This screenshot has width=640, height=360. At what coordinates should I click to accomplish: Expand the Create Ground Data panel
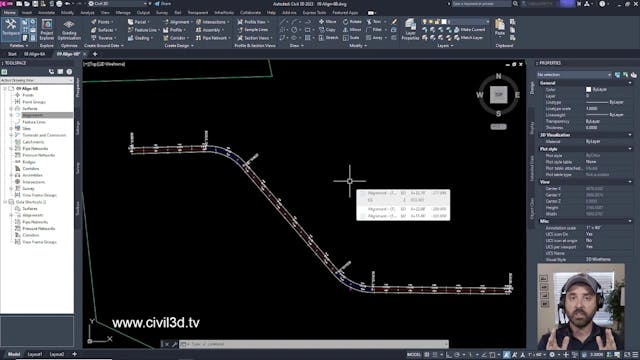tap(104, 46)
